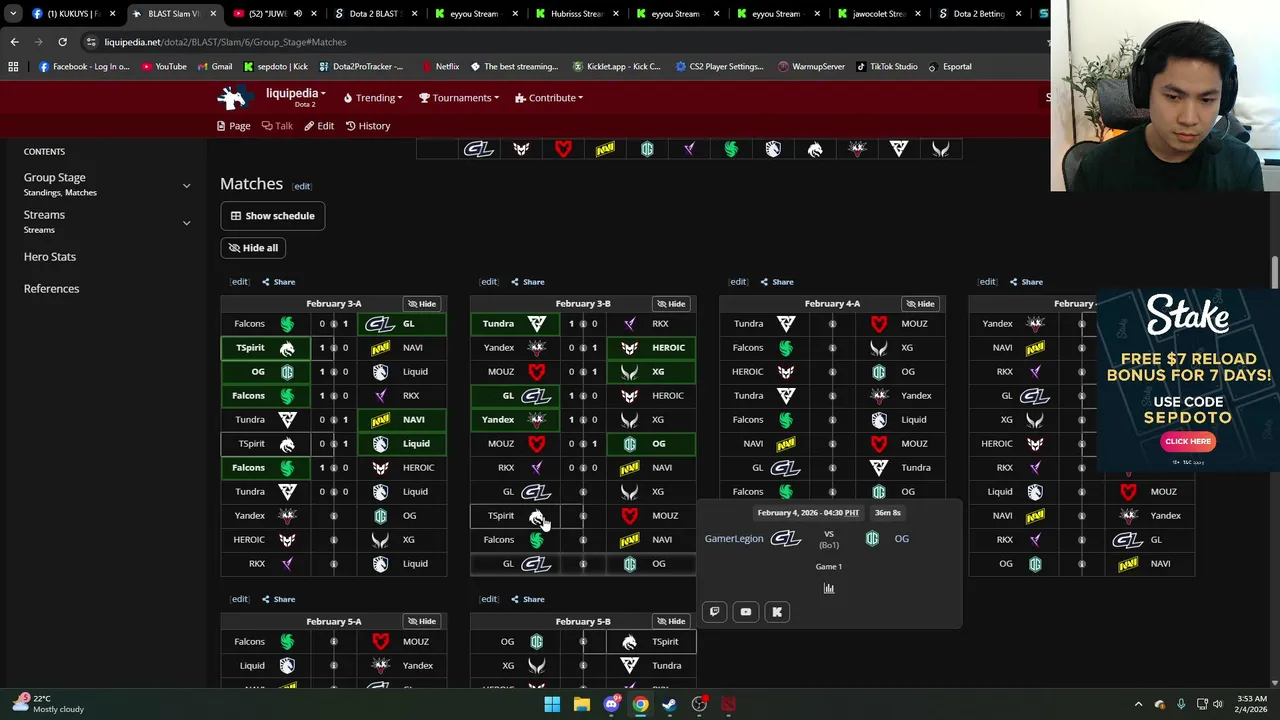Viewport: 1280px width, 720px height.
Task: Open the Tournaments dropdown menu
Action: tap(460, 98)
